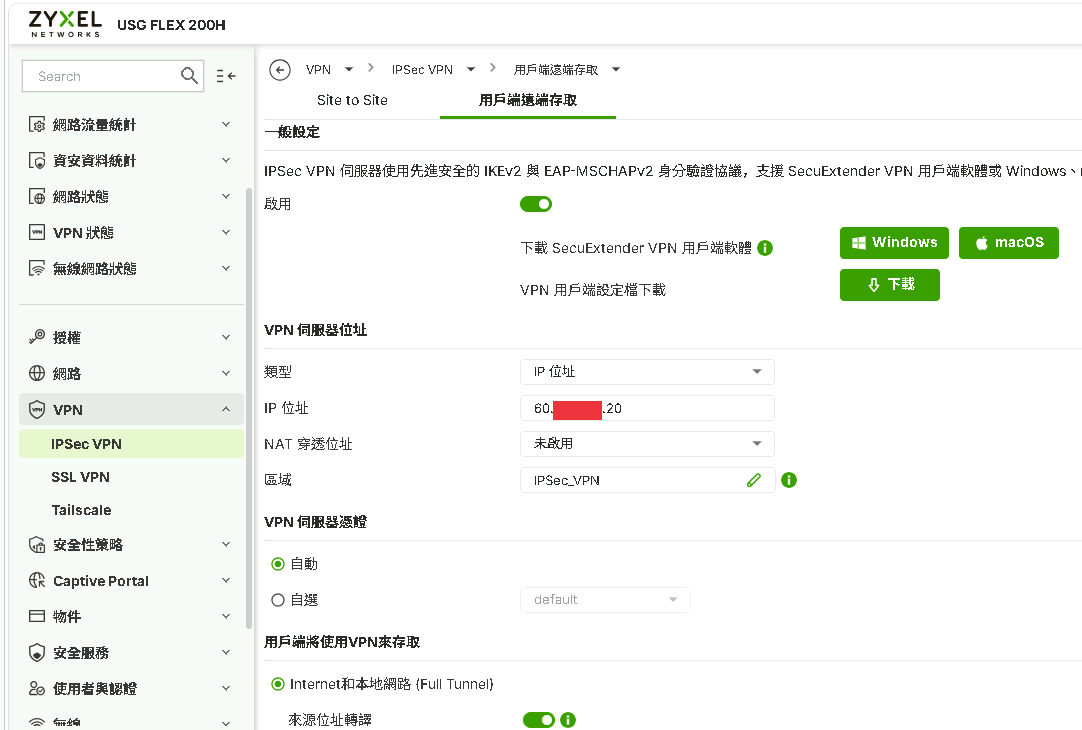Download SecuExtender for macOS
Image resolution: width=1082 pixels, height=730 pixels.
[x=1009, y=243]
